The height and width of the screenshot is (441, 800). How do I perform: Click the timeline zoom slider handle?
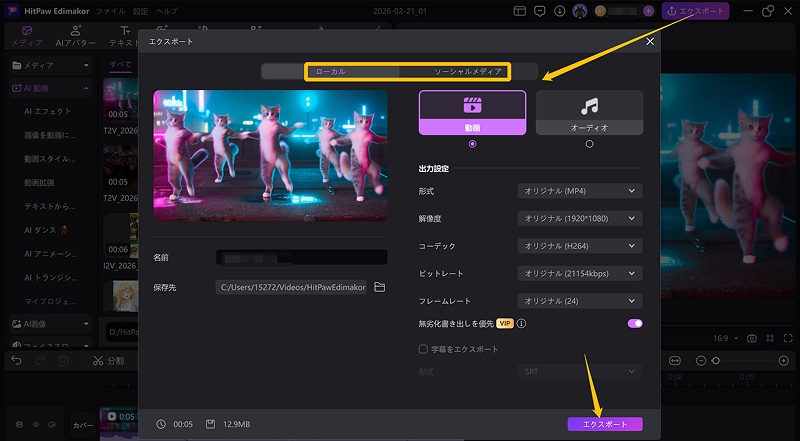[716, 361]
